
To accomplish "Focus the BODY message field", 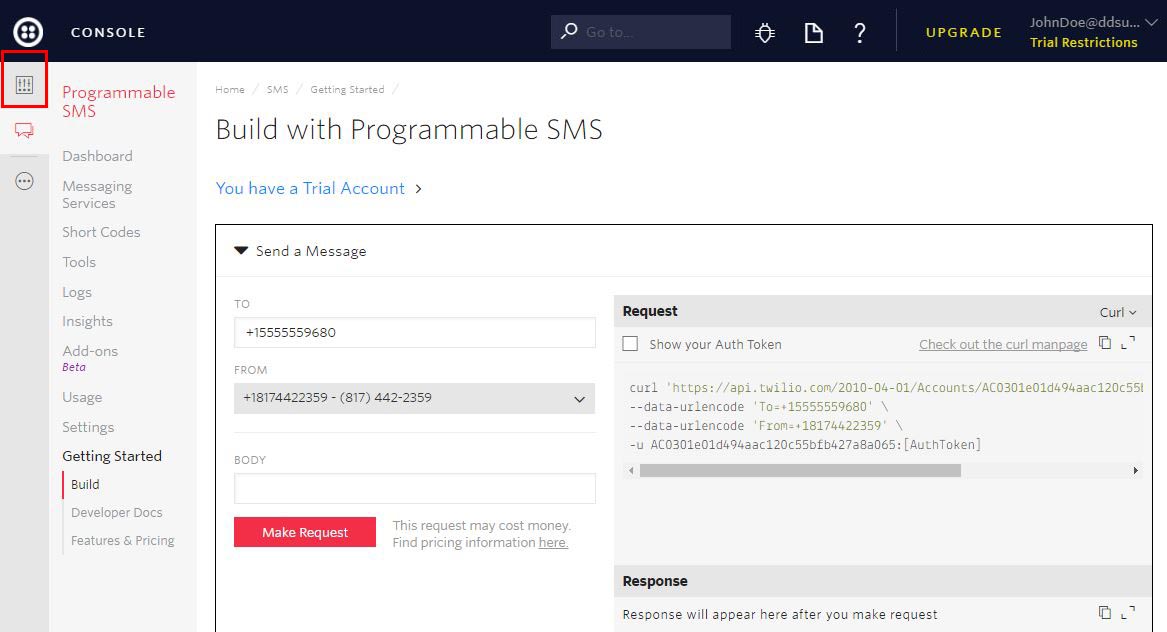I will [415, 488].
